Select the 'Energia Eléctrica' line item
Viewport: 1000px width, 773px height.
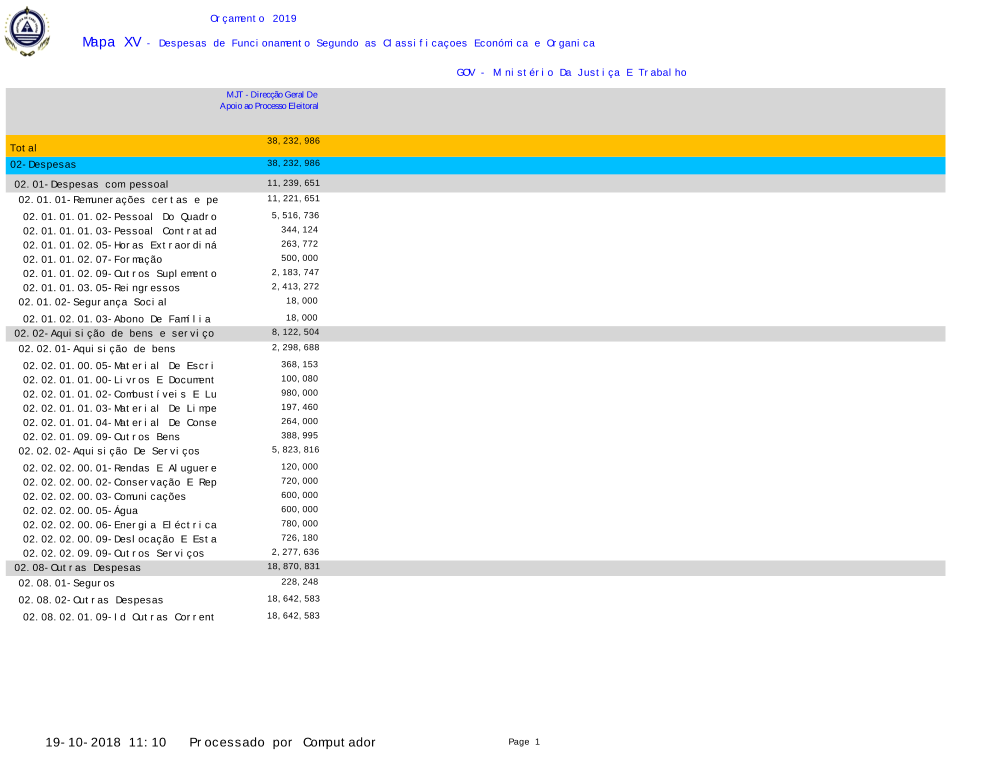120,525
